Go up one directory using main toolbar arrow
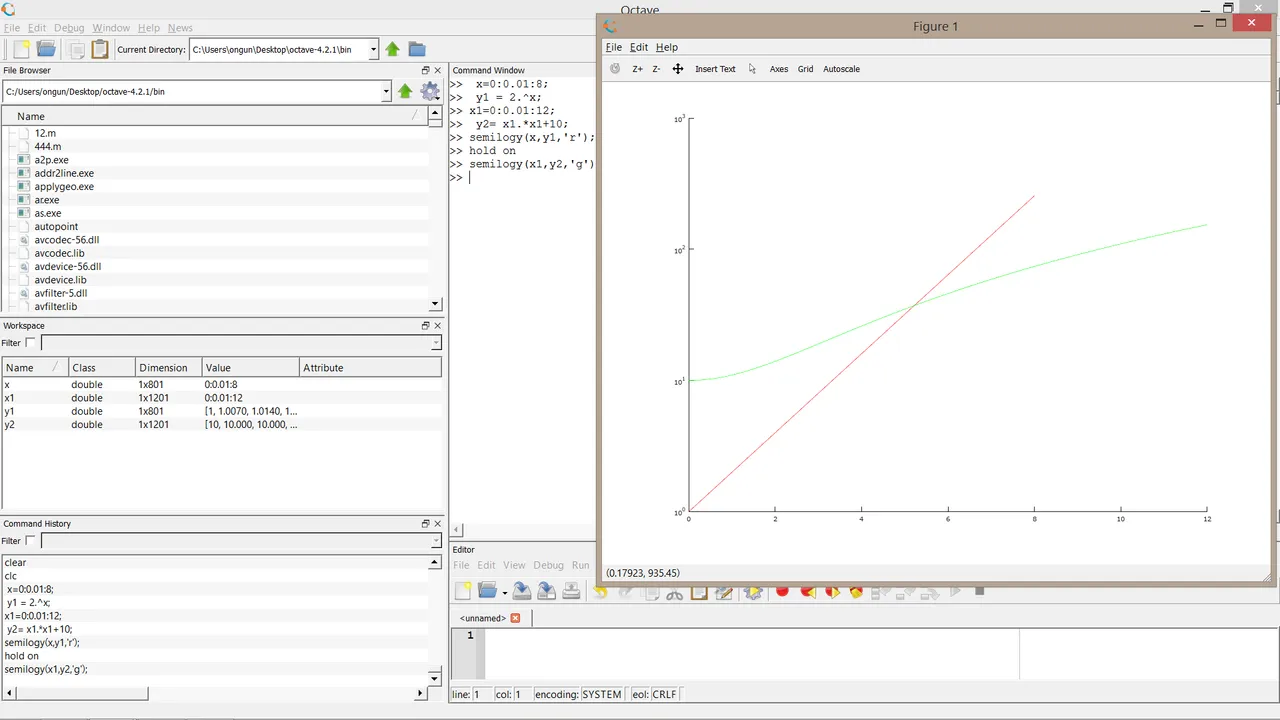The height and width of the screenshot is (720, 1280). pos(392,49)
